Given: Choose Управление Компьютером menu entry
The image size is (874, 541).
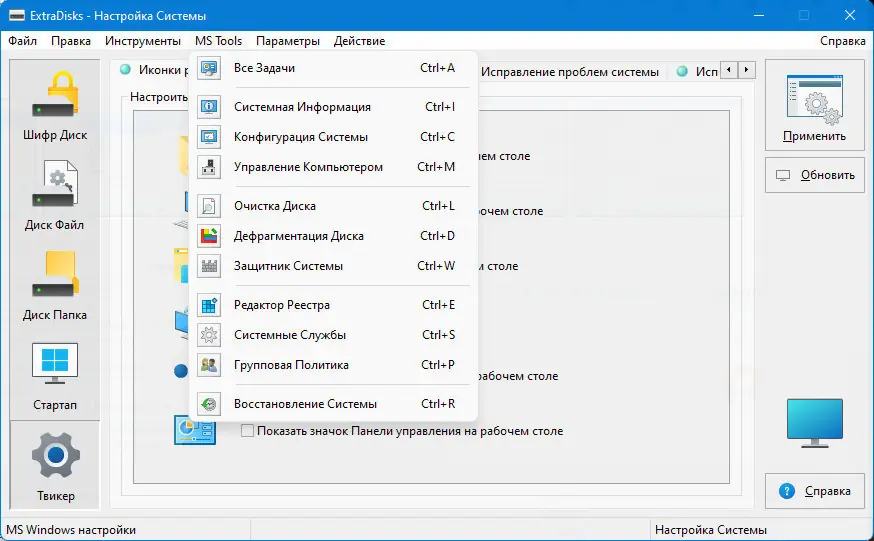Looking at the screenshot, I should point(333,167).
